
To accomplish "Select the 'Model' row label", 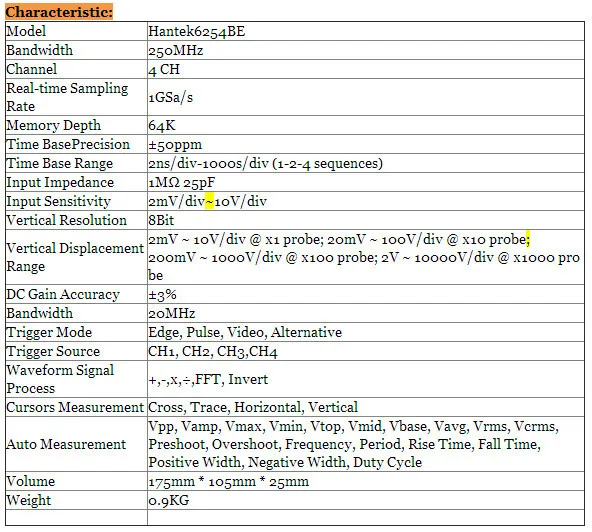I will point(26,31).
